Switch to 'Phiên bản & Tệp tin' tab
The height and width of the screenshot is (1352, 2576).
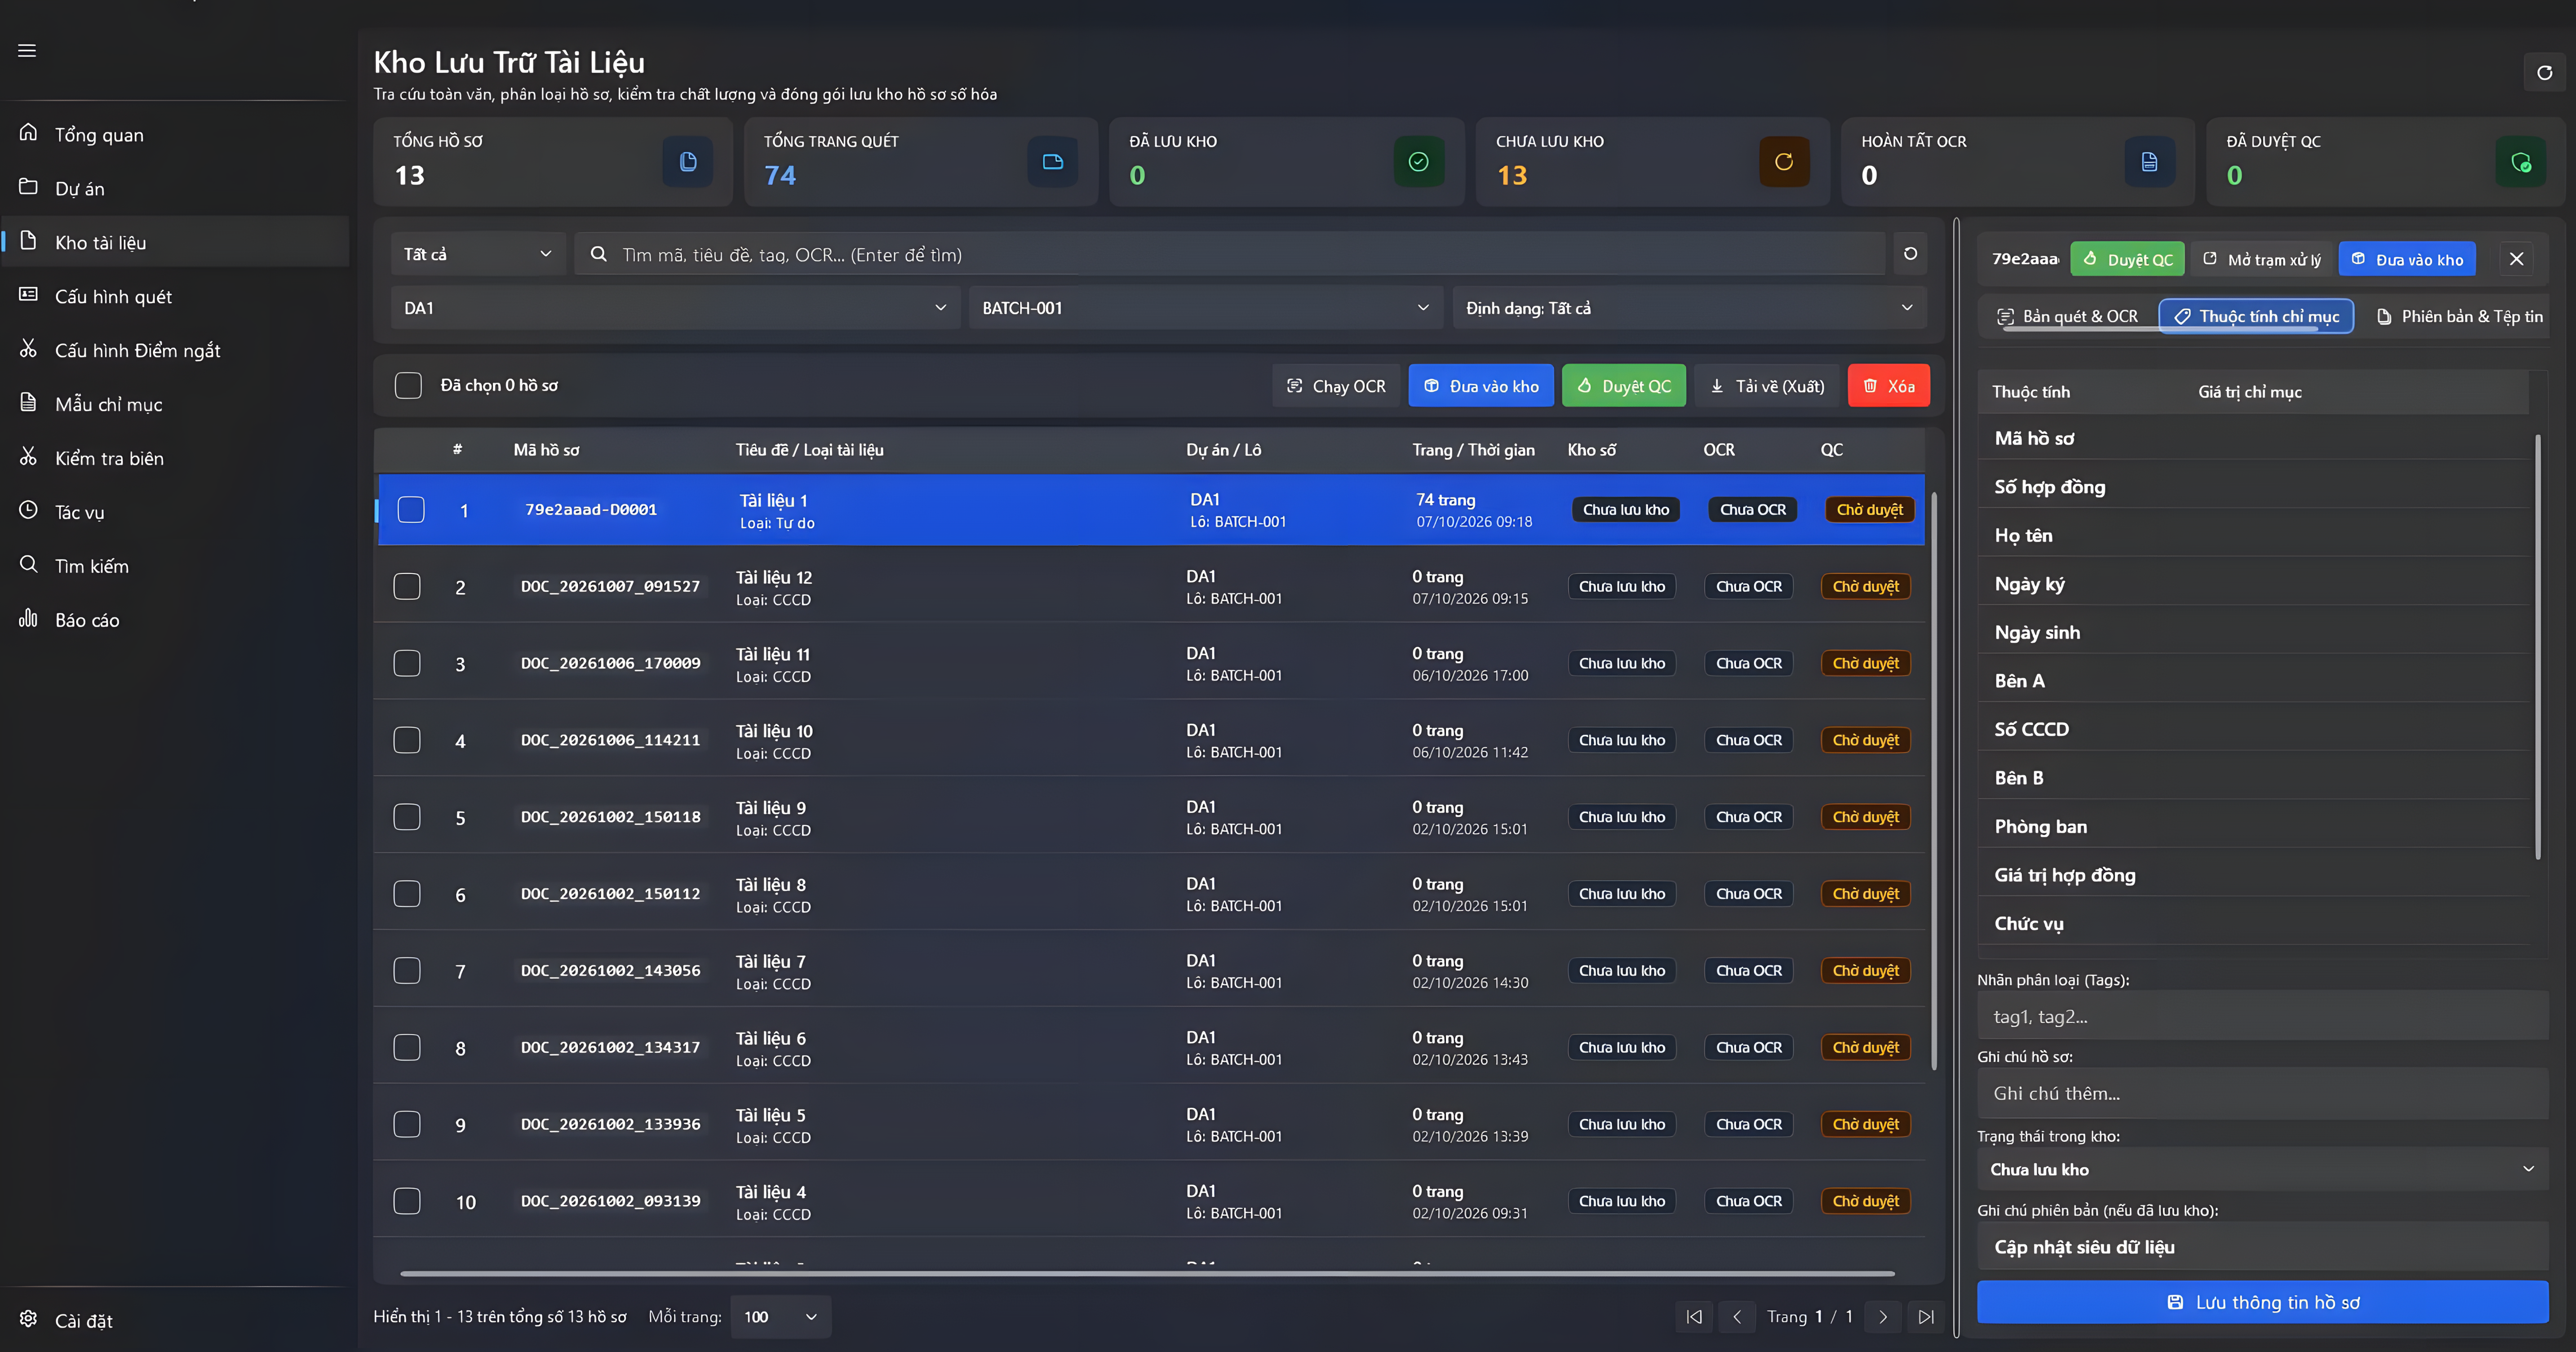click(2459, 316)
